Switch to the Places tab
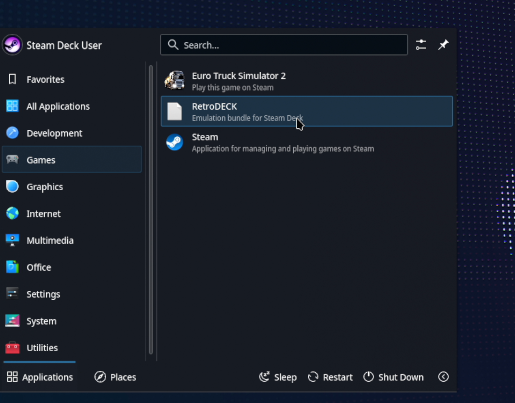Image resolution: width=515 pixels, height=403 pixels. click(x=115, y=377)
